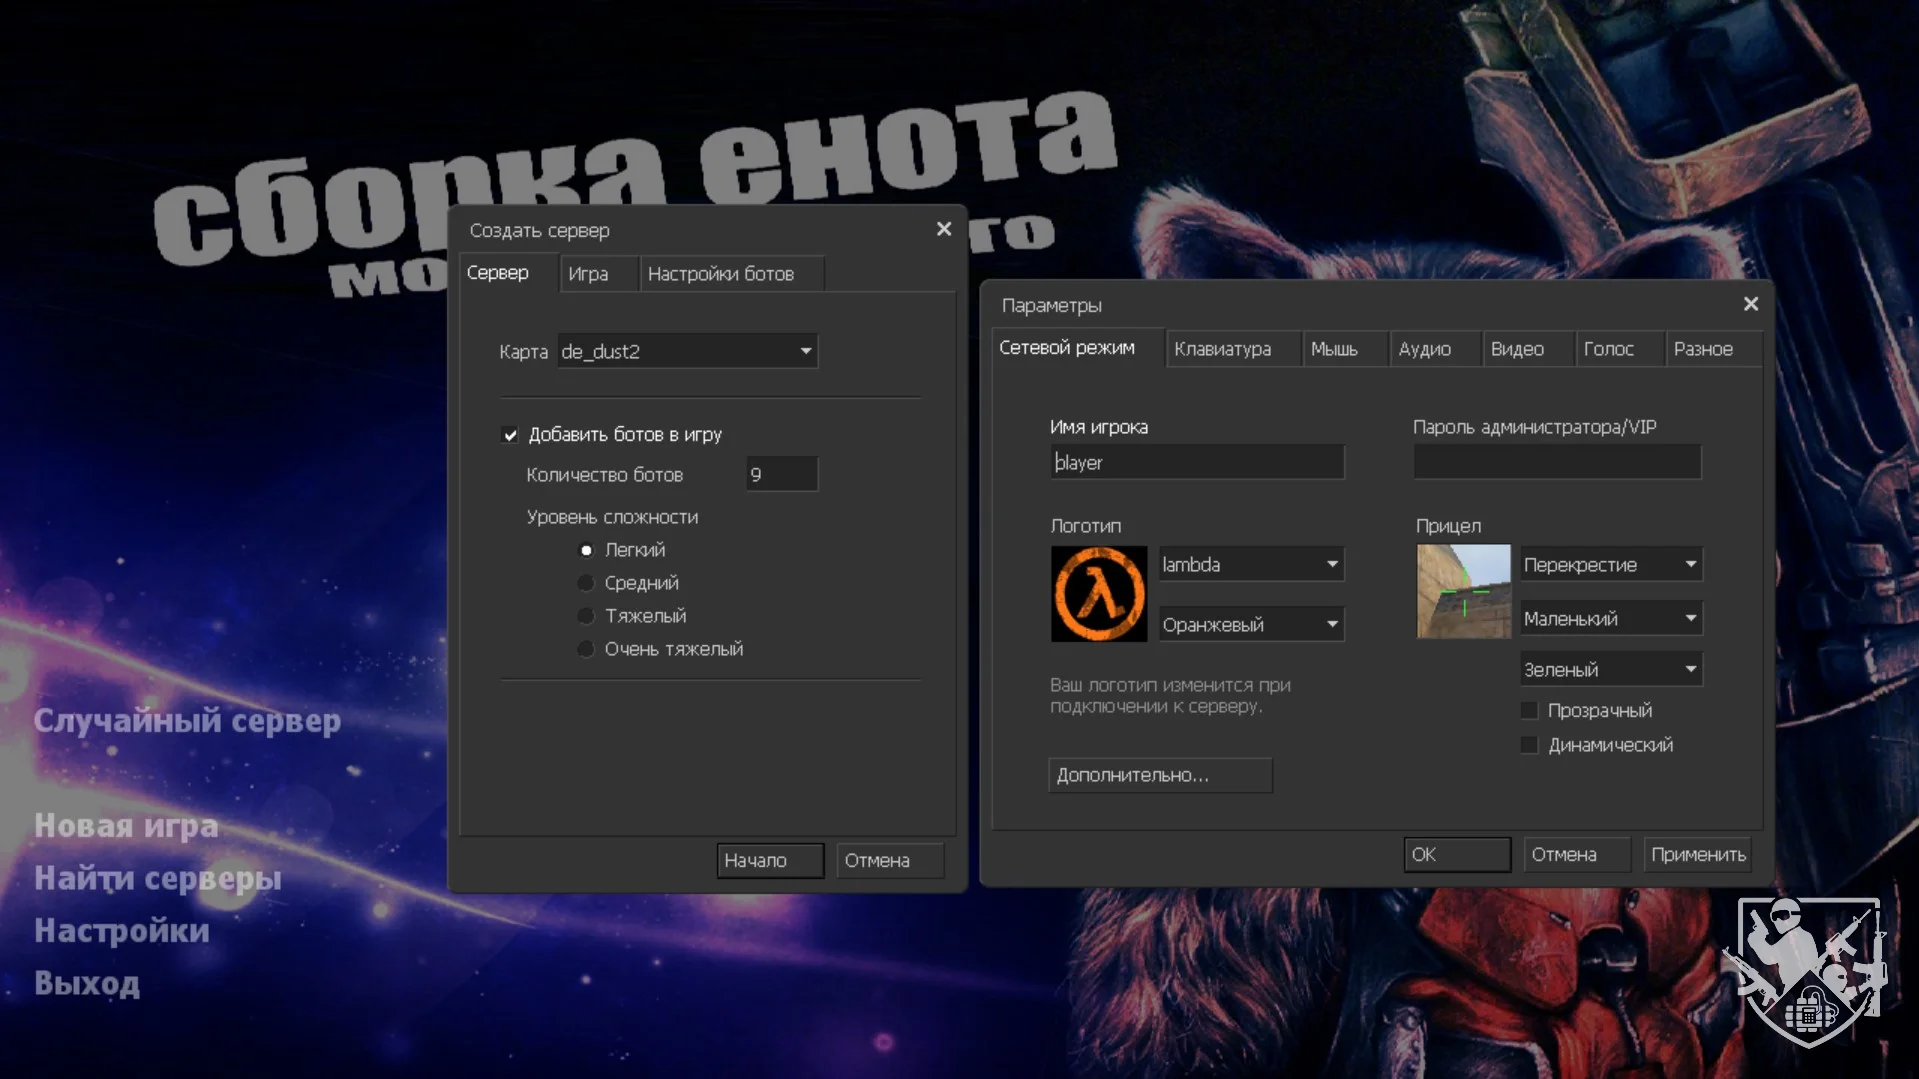The width and height of the screenshot is (1919, 1079).
Task: Click the shield emblem in bottom corner
Action: coord(1808,970)
